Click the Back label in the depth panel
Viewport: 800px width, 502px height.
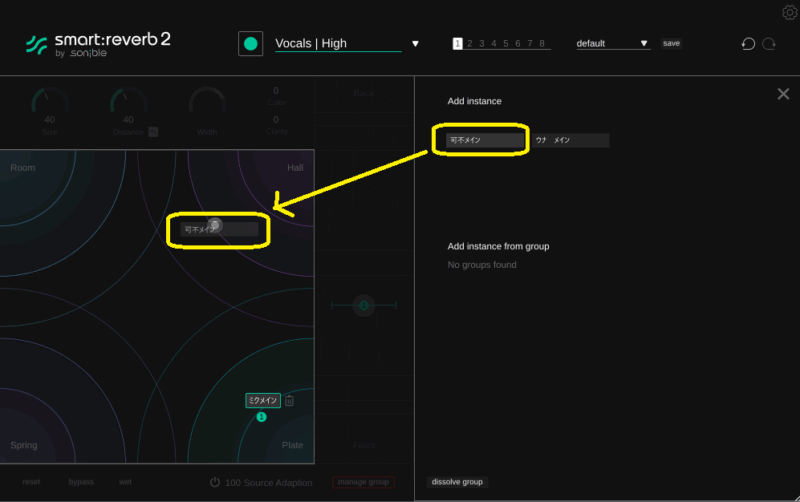[x=364, y=93]
